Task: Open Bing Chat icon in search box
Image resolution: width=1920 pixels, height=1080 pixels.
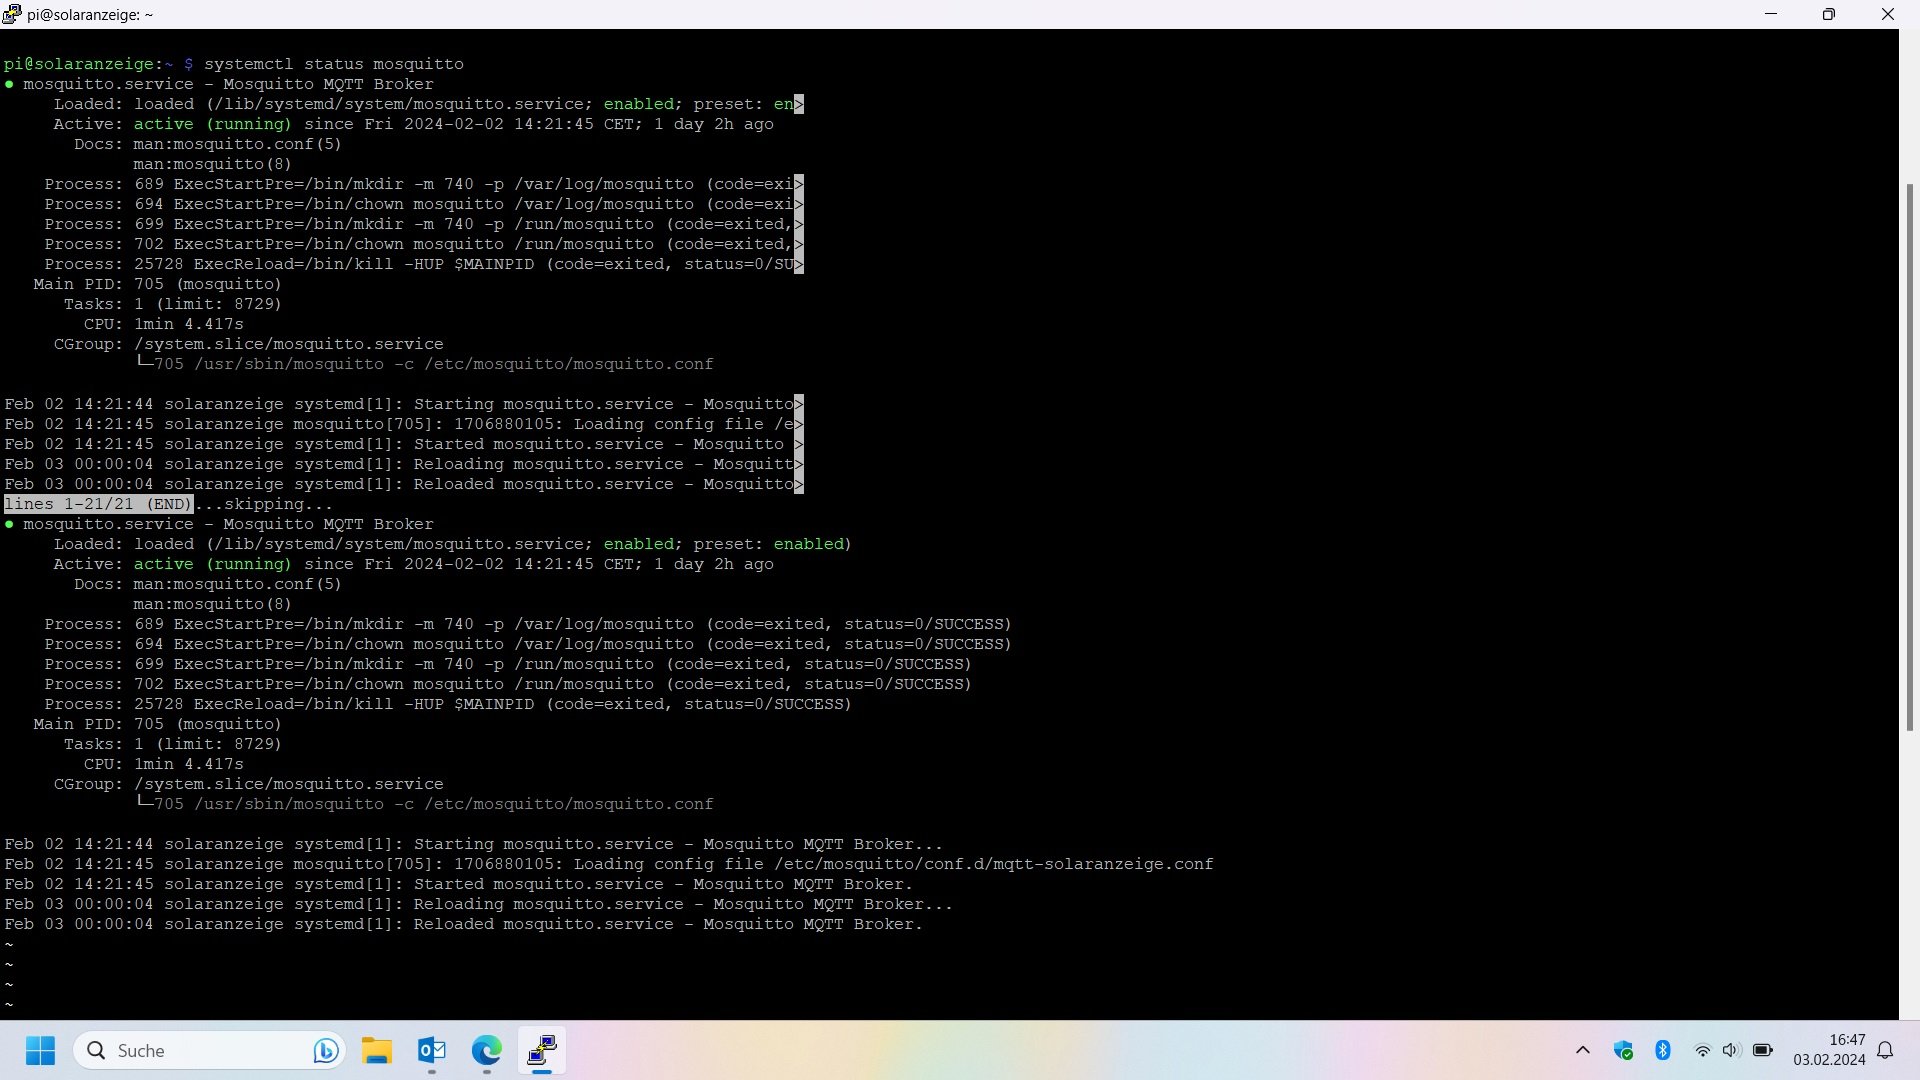Action: (325, 1050)
